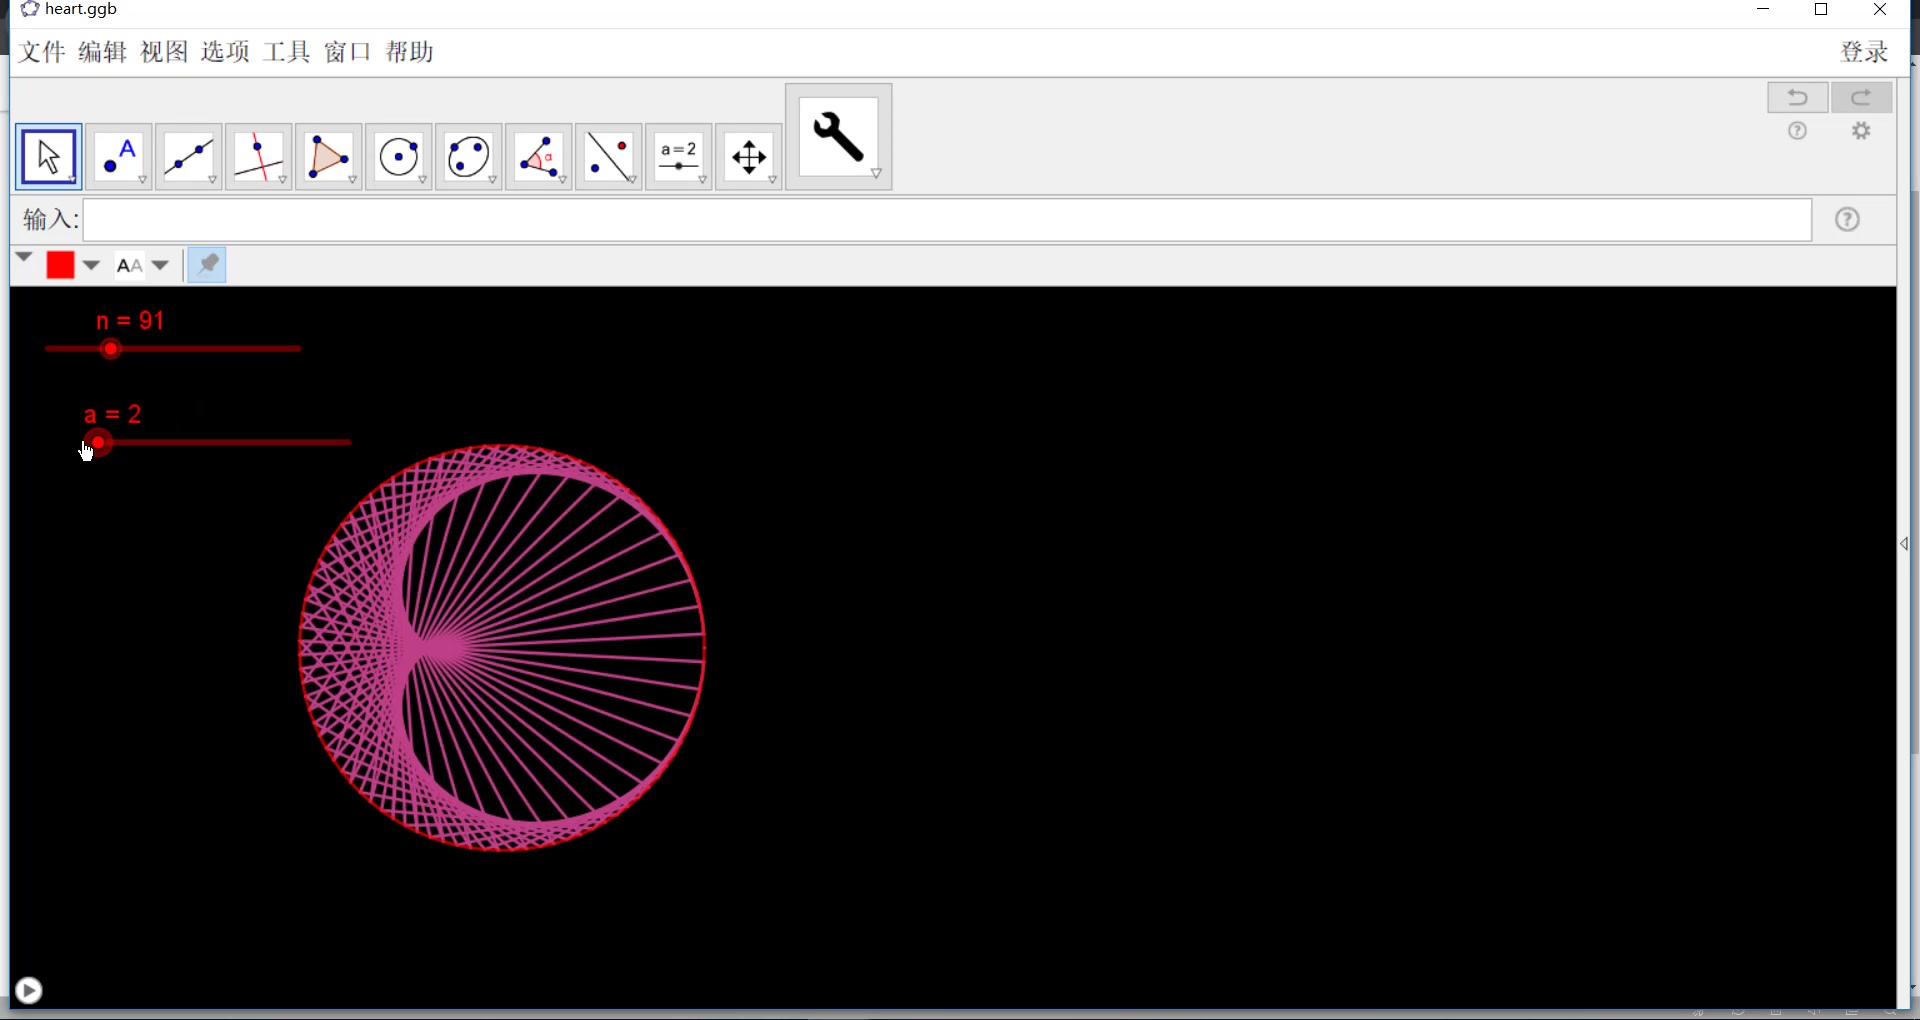Select the Slider a=2 tool
1920x1020 pixels.
(679, 157)
